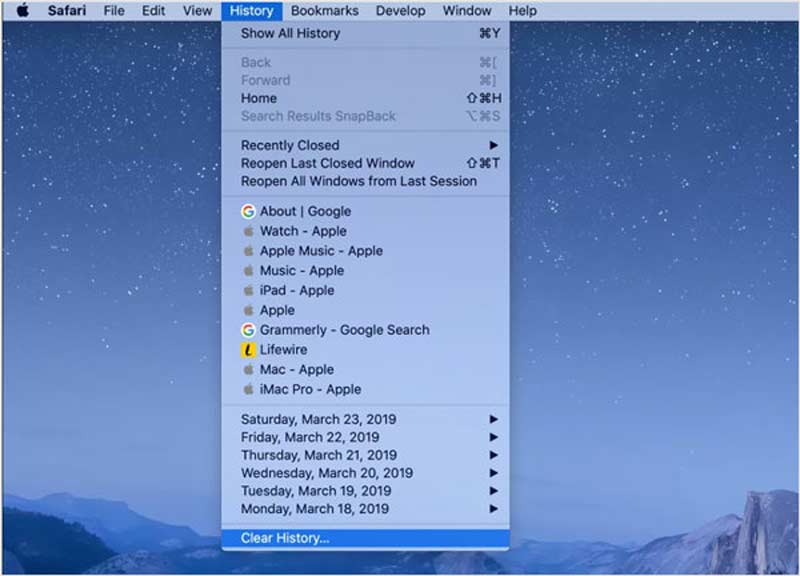Open 'iMac Pro - Apple' history entry
Screen dimensions: 800x576
365,389
